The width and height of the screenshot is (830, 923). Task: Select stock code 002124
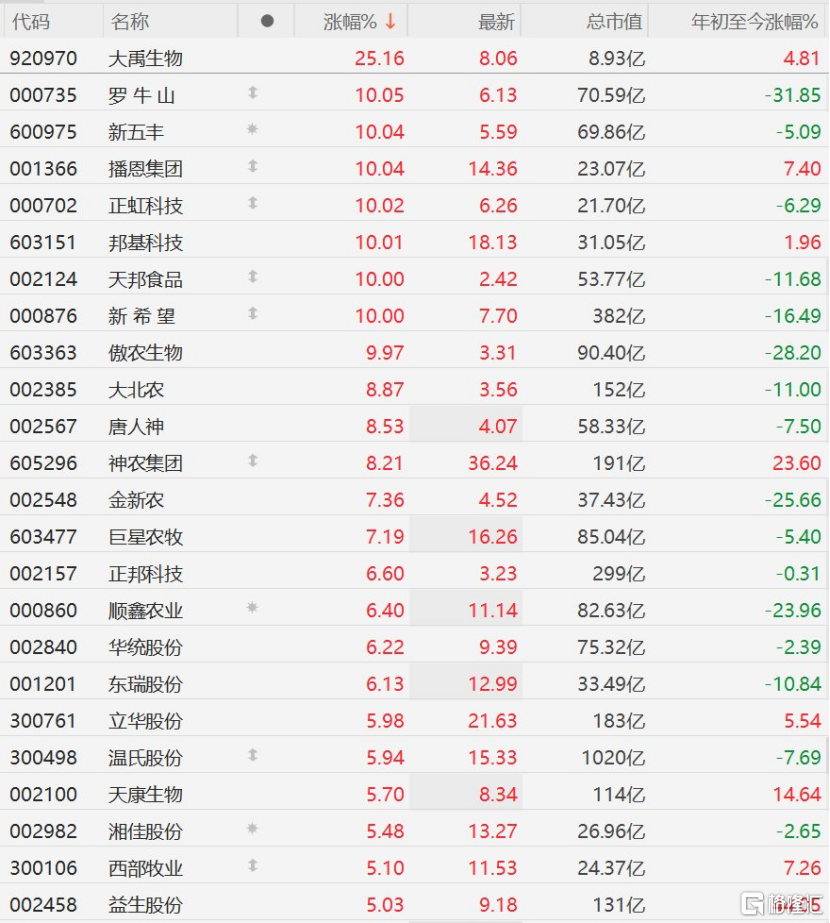click(43, 279)
